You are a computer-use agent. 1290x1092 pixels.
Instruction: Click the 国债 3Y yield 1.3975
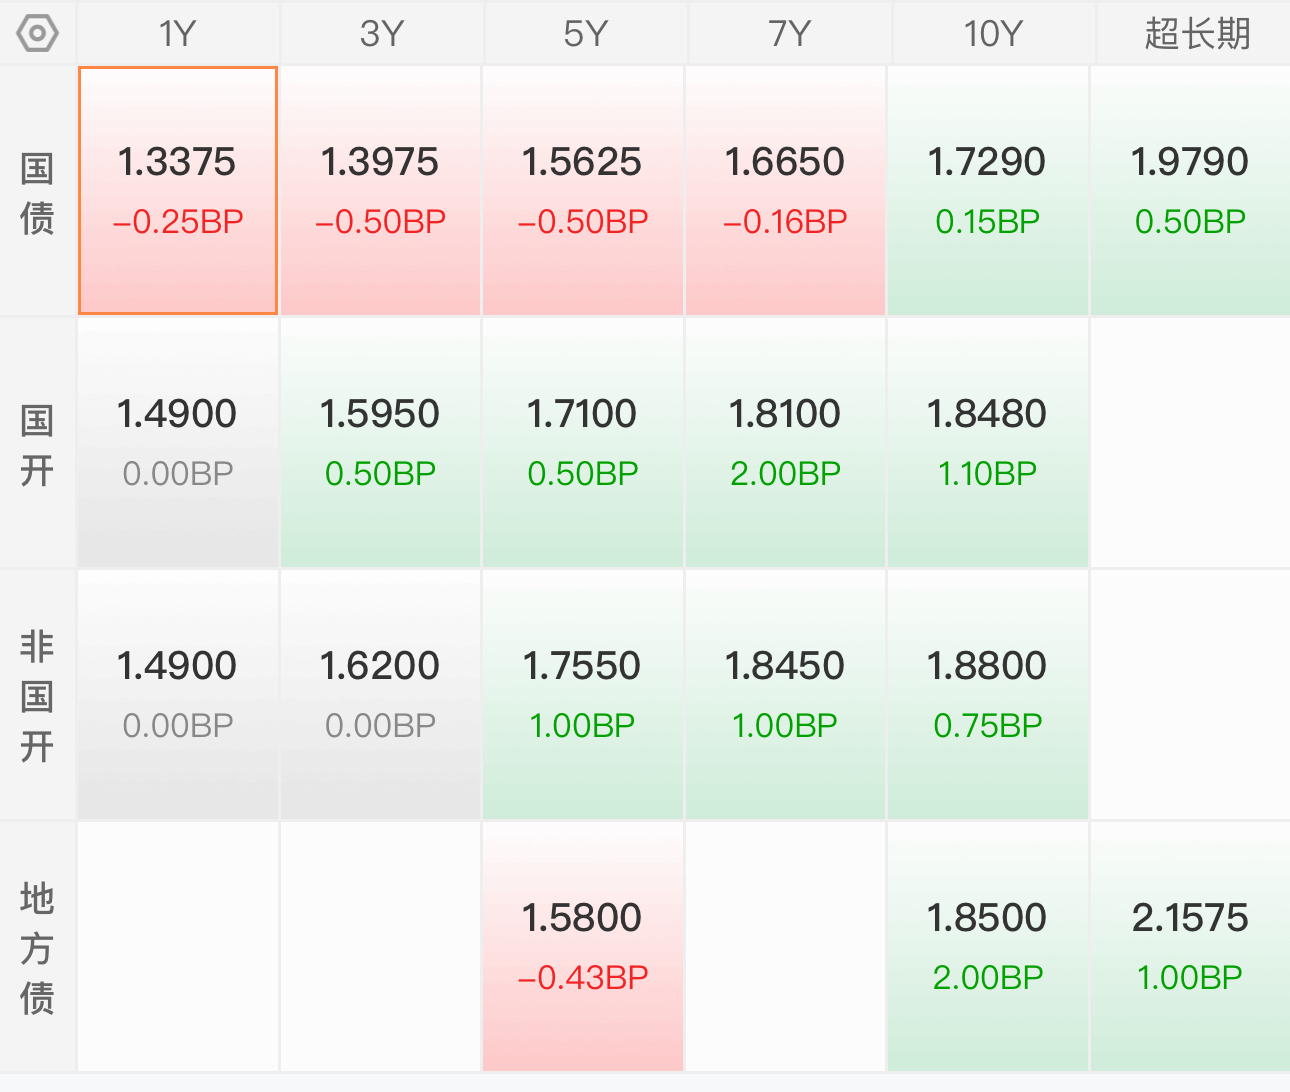pyautogui.click(x=380, y=161)
